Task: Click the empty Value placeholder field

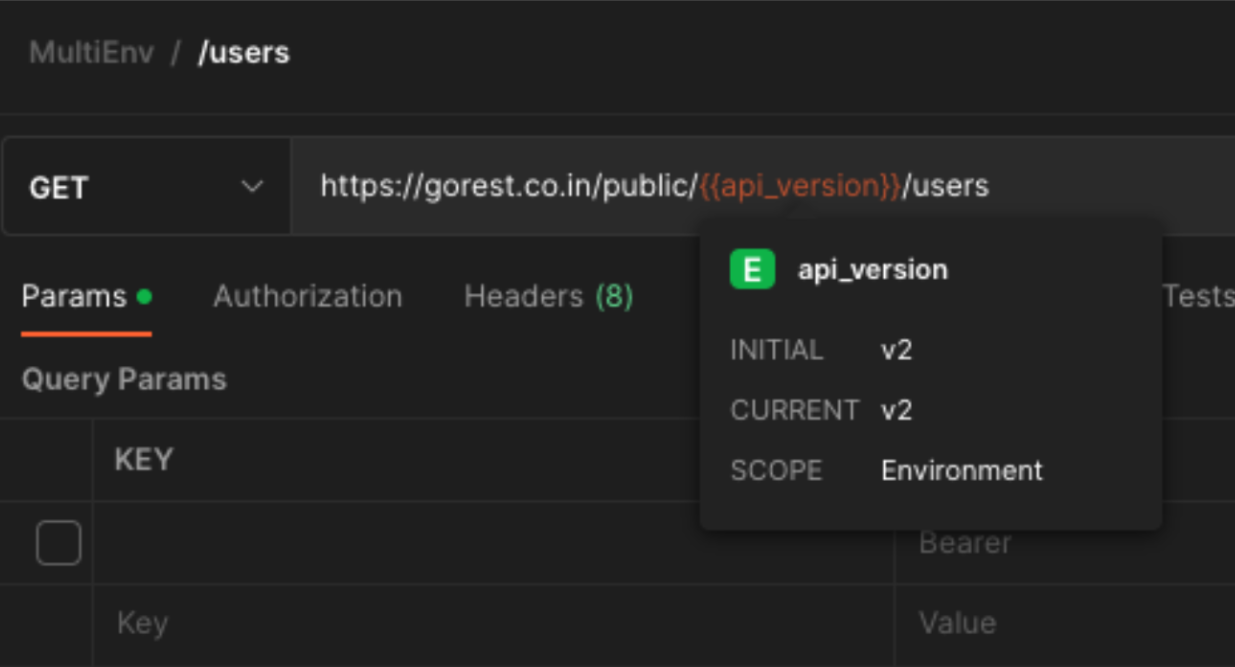Action: [x=957, y=624]
